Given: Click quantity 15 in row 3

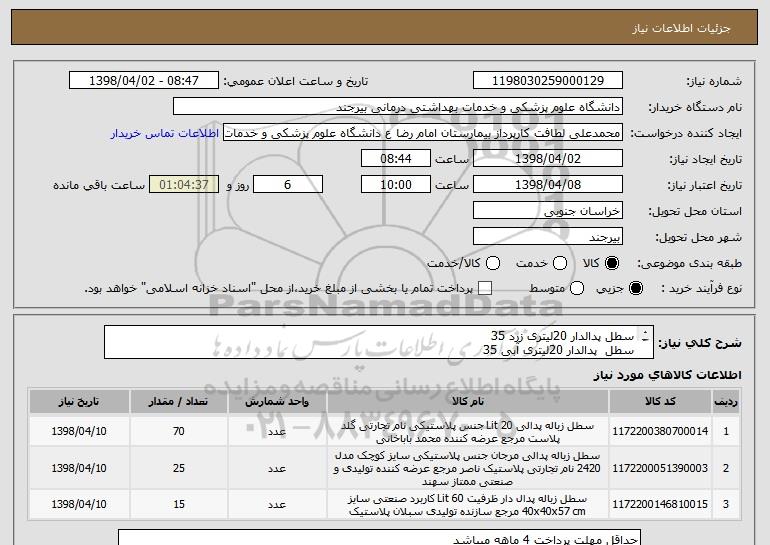Looking at the screenshot, I should point(179,504).
